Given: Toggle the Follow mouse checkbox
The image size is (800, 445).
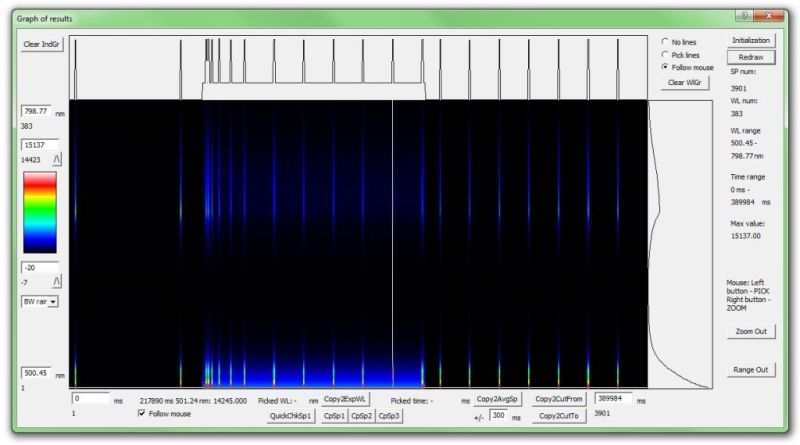Looking at the screenshot, I should coord(142,413).
